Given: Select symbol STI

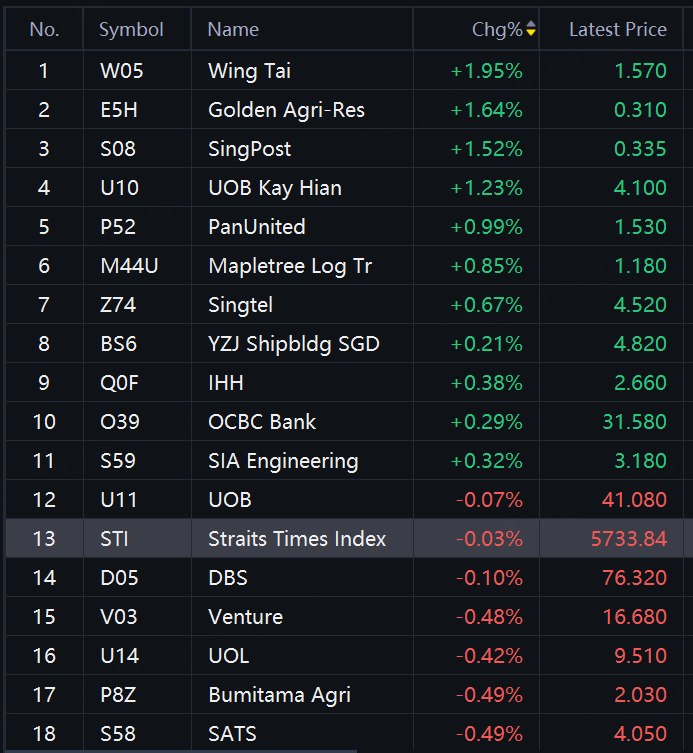Looking at the screenshot, I should (114, 539).
